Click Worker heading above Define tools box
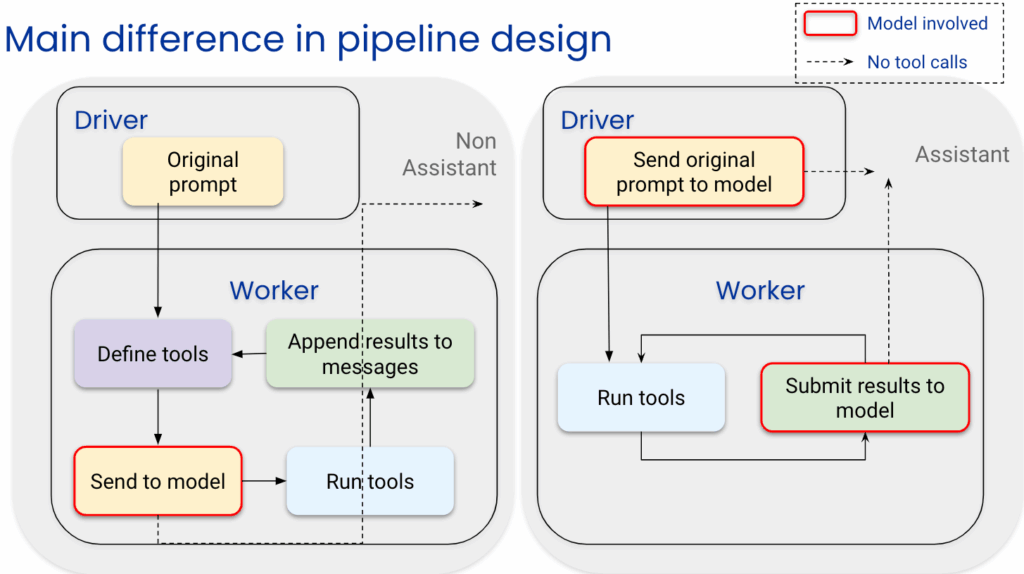 click(274, 290)
